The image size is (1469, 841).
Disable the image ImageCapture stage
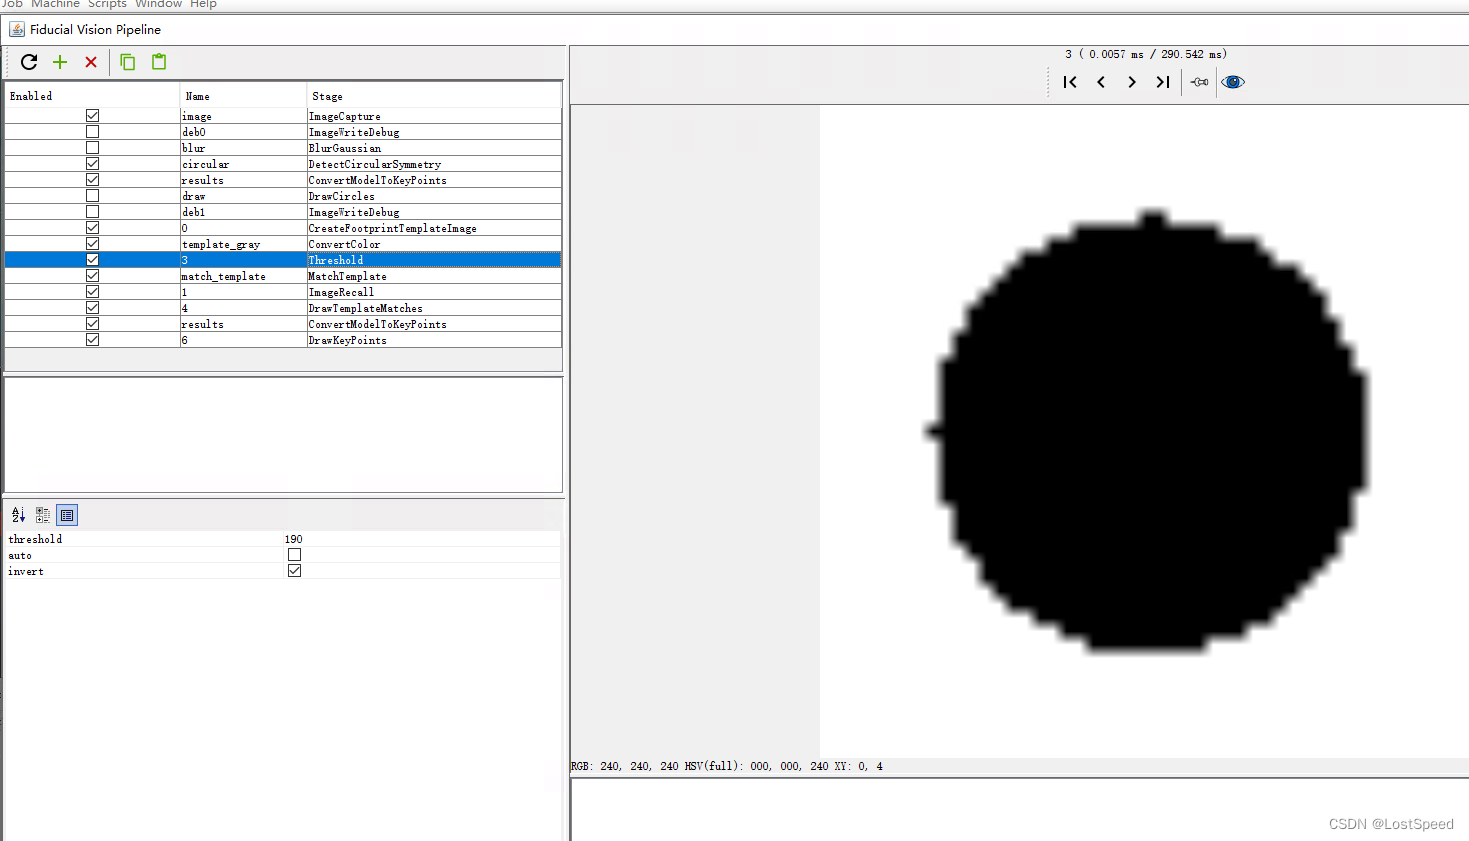tap(92, 116)
